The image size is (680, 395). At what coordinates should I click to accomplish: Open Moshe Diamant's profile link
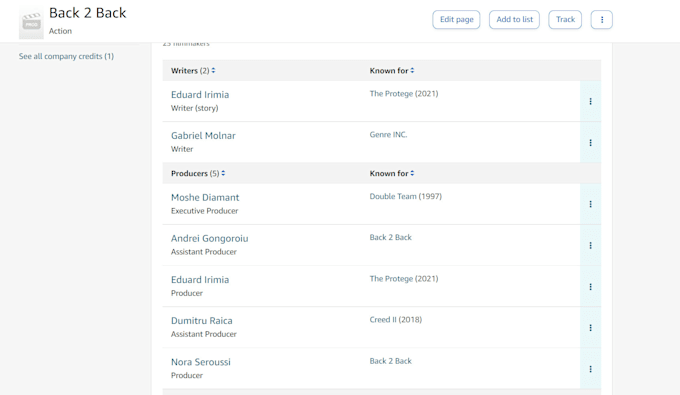(205, 197)
